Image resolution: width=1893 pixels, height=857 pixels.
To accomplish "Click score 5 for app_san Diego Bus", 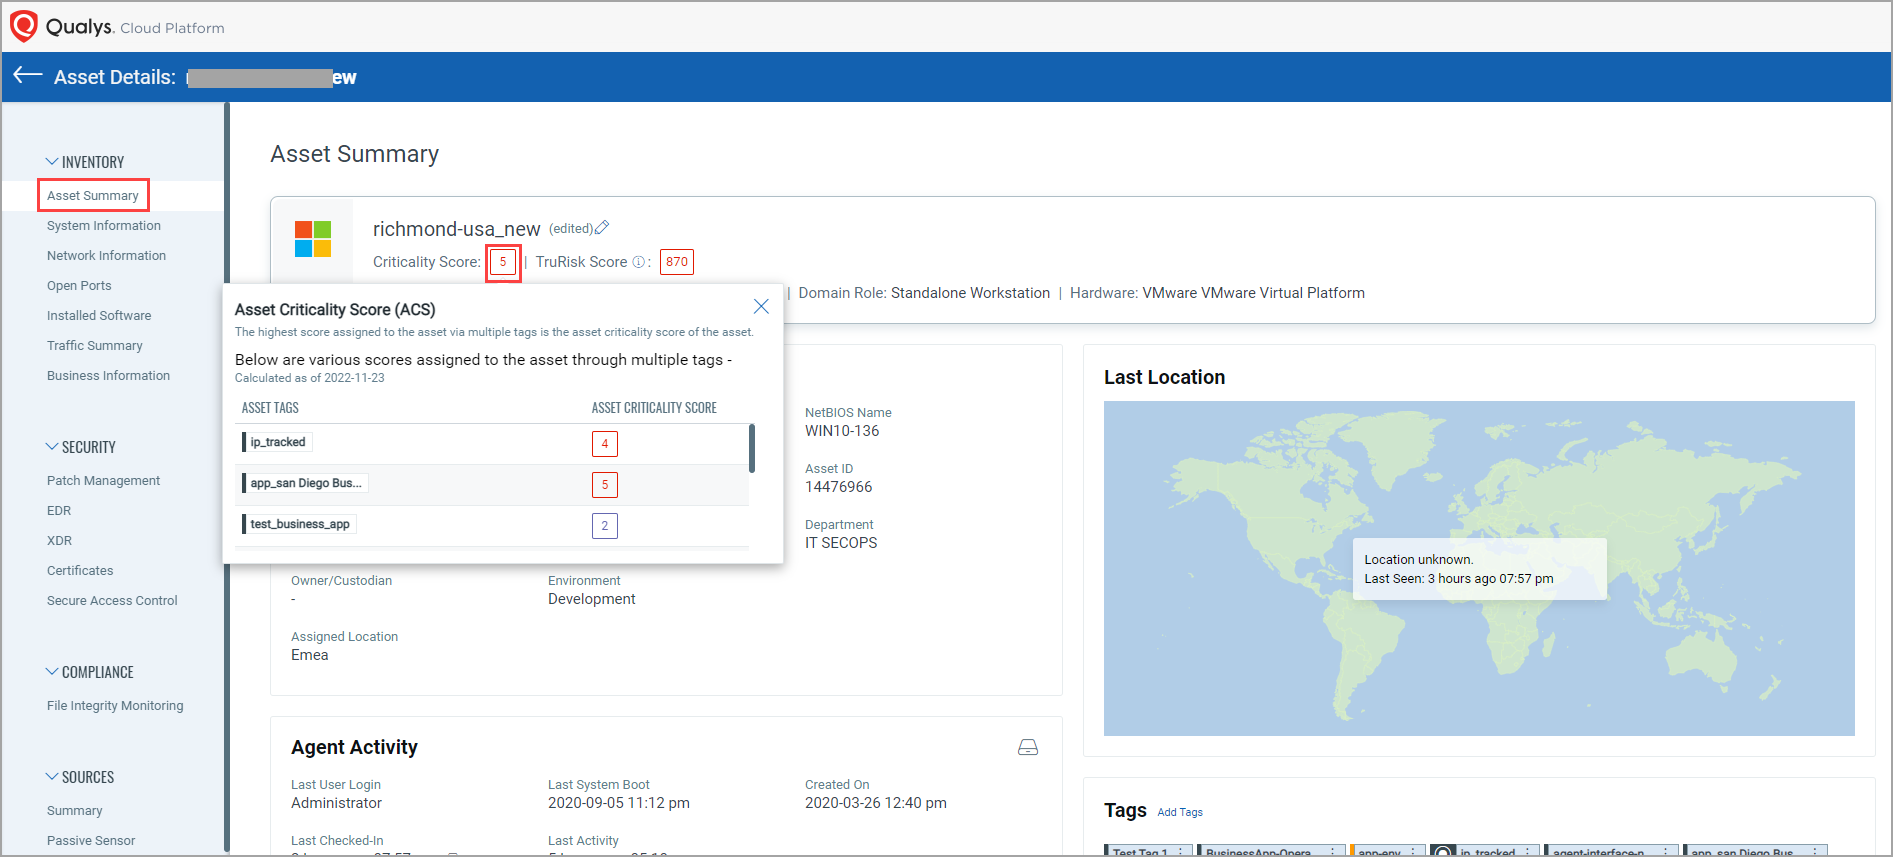I will click(x=605, y=484).
